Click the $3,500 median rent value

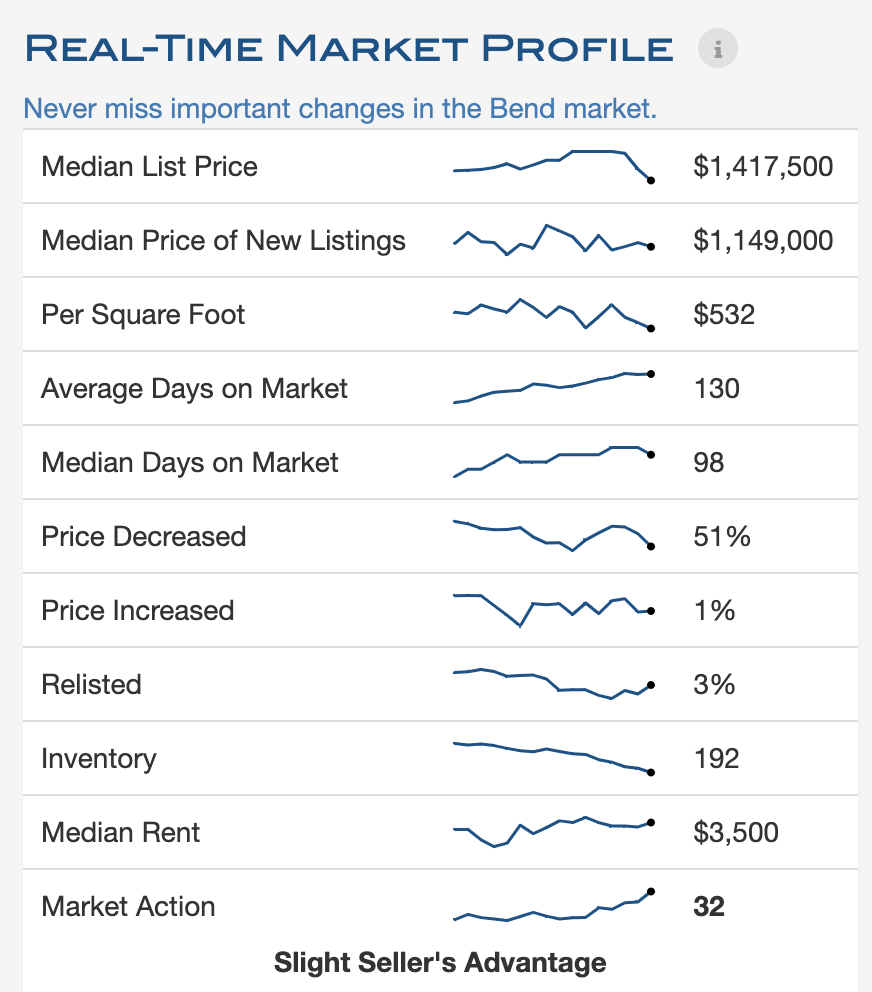[x=735, y=832]
